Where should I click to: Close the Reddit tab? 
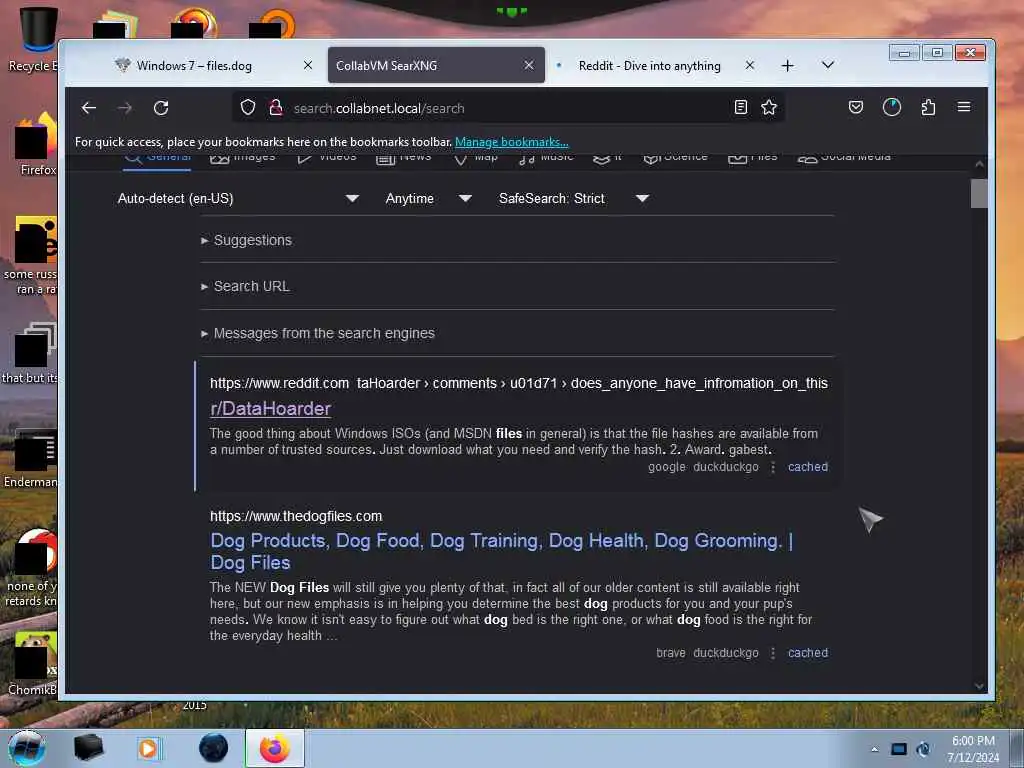(x=750, y=65)
